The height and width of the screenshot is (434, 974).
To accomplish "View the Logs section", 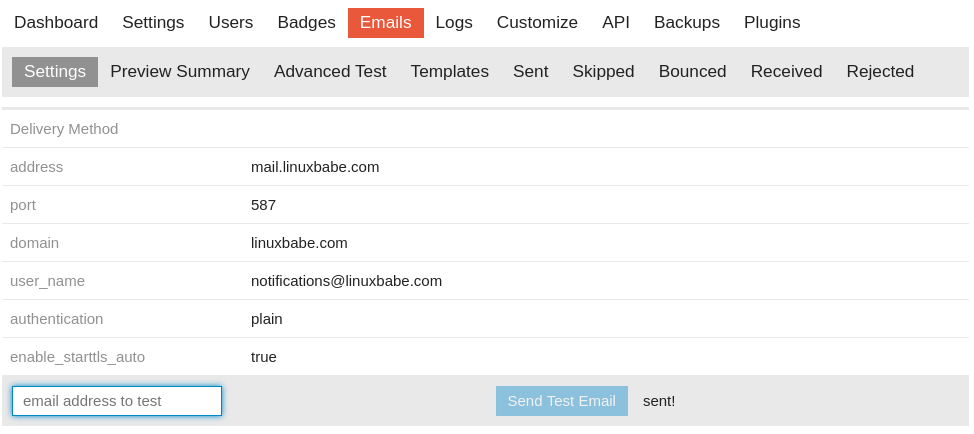I will (x=454, y=22).
